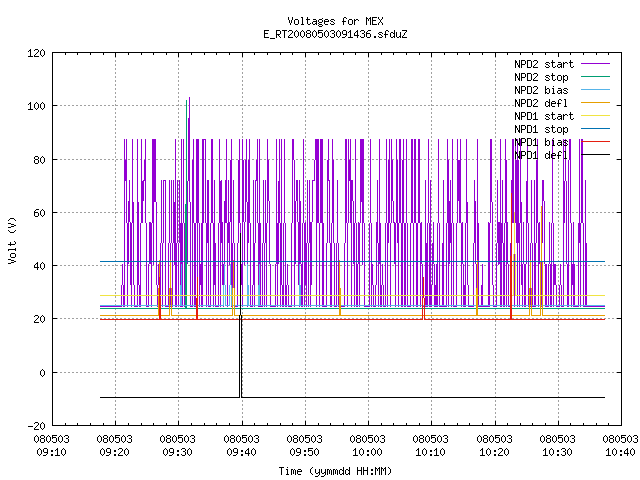Click the black NPD1 defl legend line
Viewport: 640px width, 480px height.
(595, 155)
